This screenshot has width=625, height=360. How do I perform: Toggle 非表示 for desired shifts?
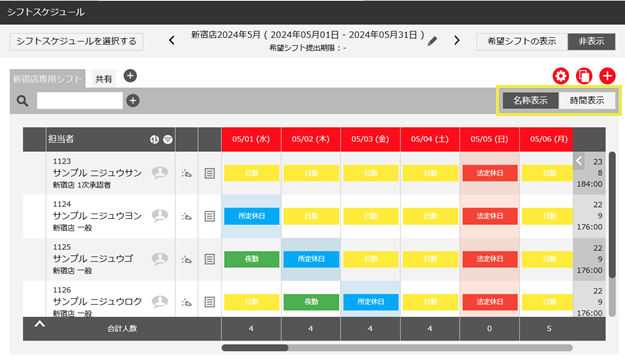click(591, 41)
